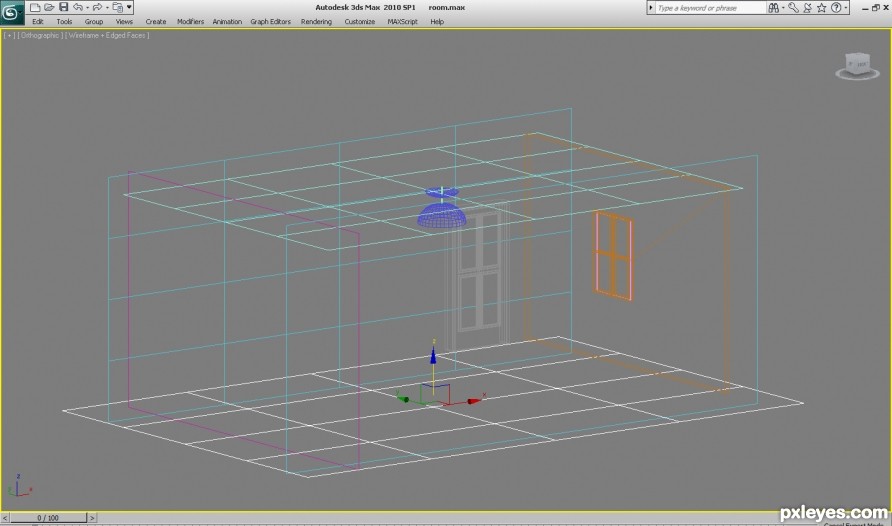Click the Undo arrow icon

point(78,7)
